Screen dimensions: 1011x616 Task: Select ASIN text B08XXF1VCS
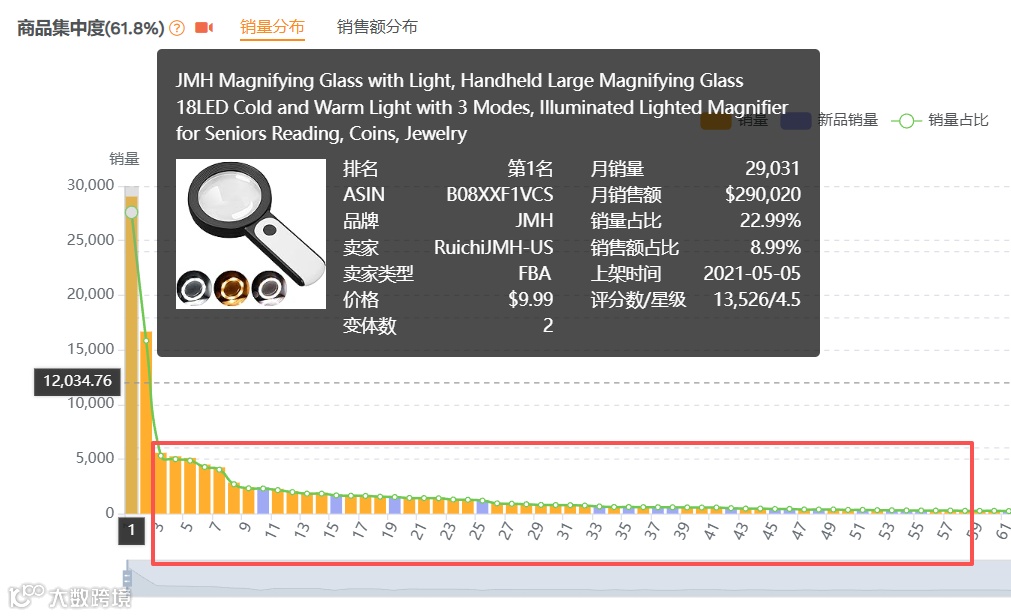(x=500, y=194)
